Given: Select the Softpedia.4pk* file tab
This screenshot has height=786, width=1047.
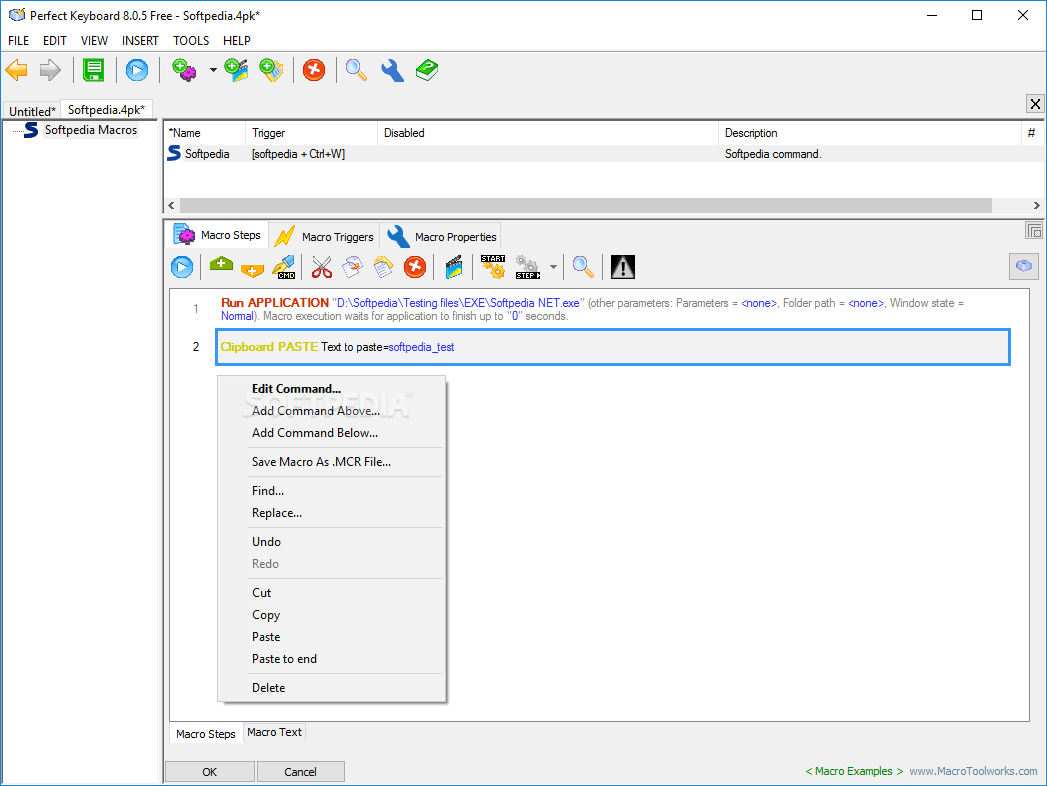Looking at the screenshot, I should [106, 110].
